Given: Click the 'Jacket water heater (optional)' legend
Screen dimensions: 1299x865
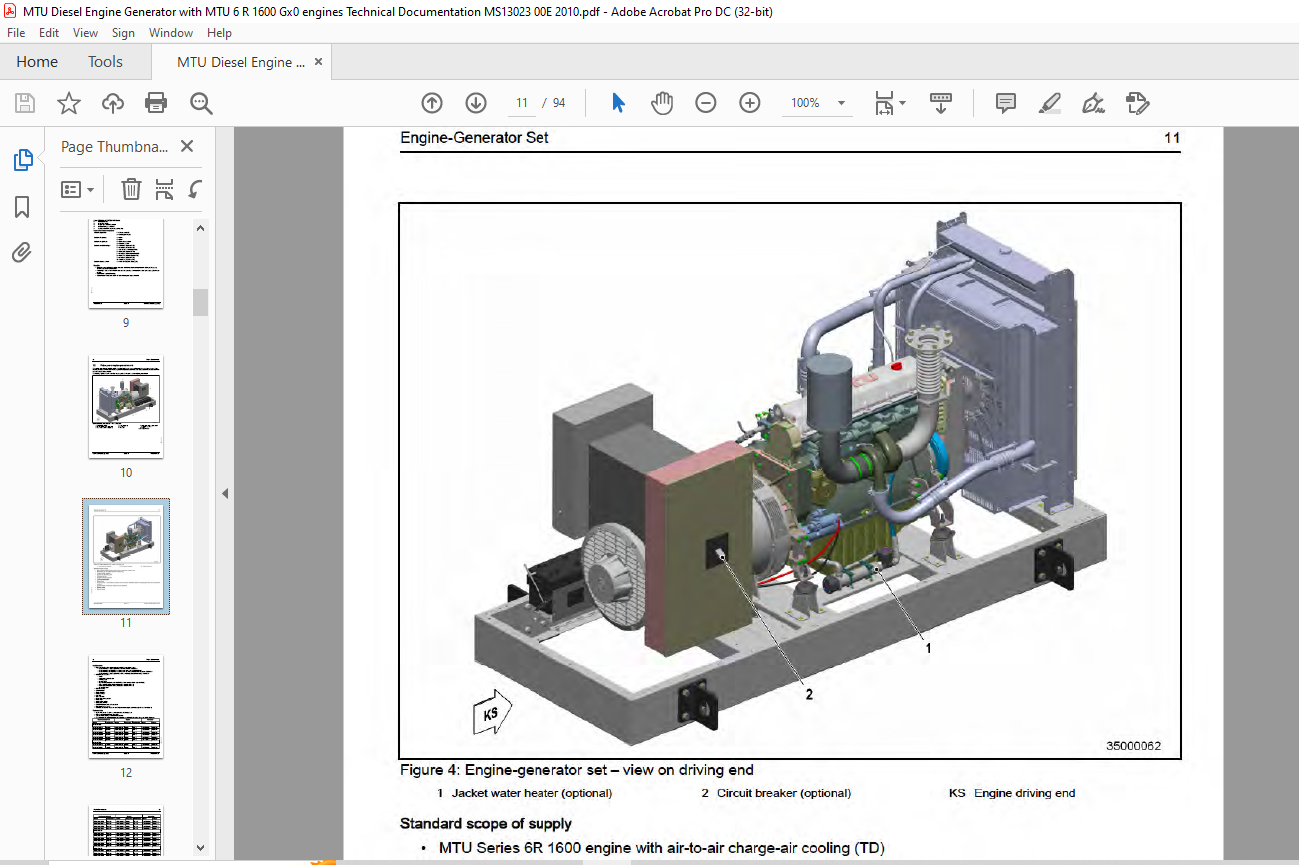Looking at the screenshot, I should 532,793.
